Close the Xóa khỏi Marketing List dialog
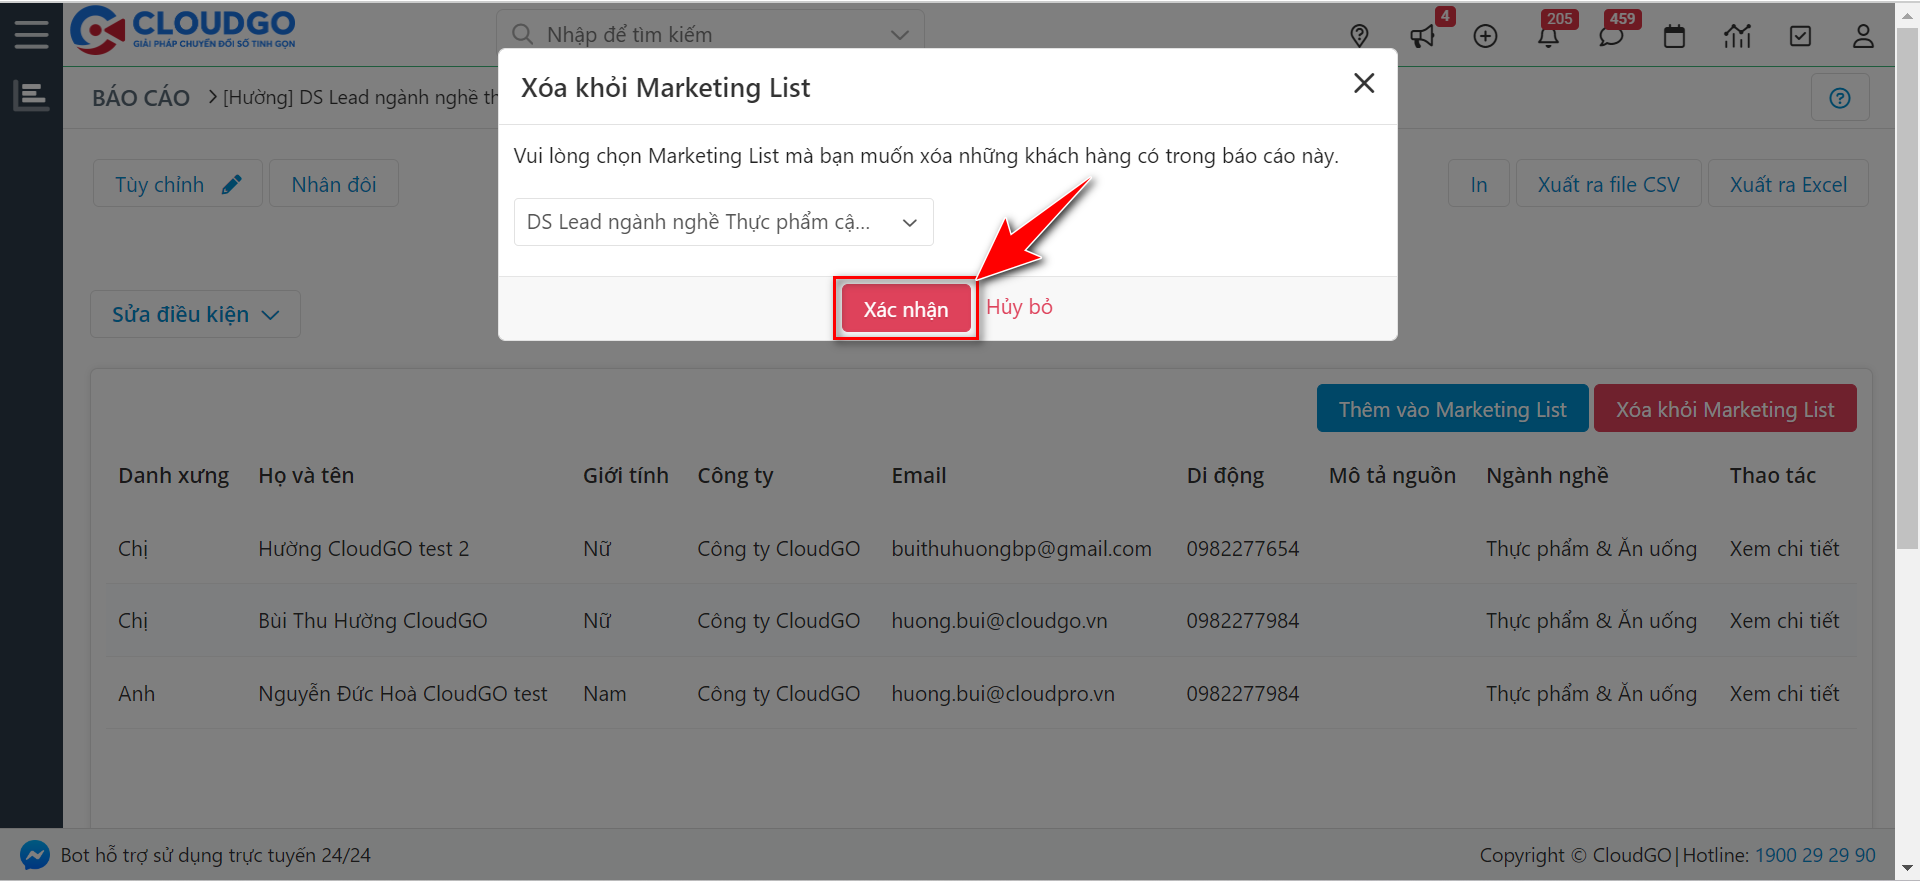The height and width of the screenshot is (881, 1920). click(1363, 84)
